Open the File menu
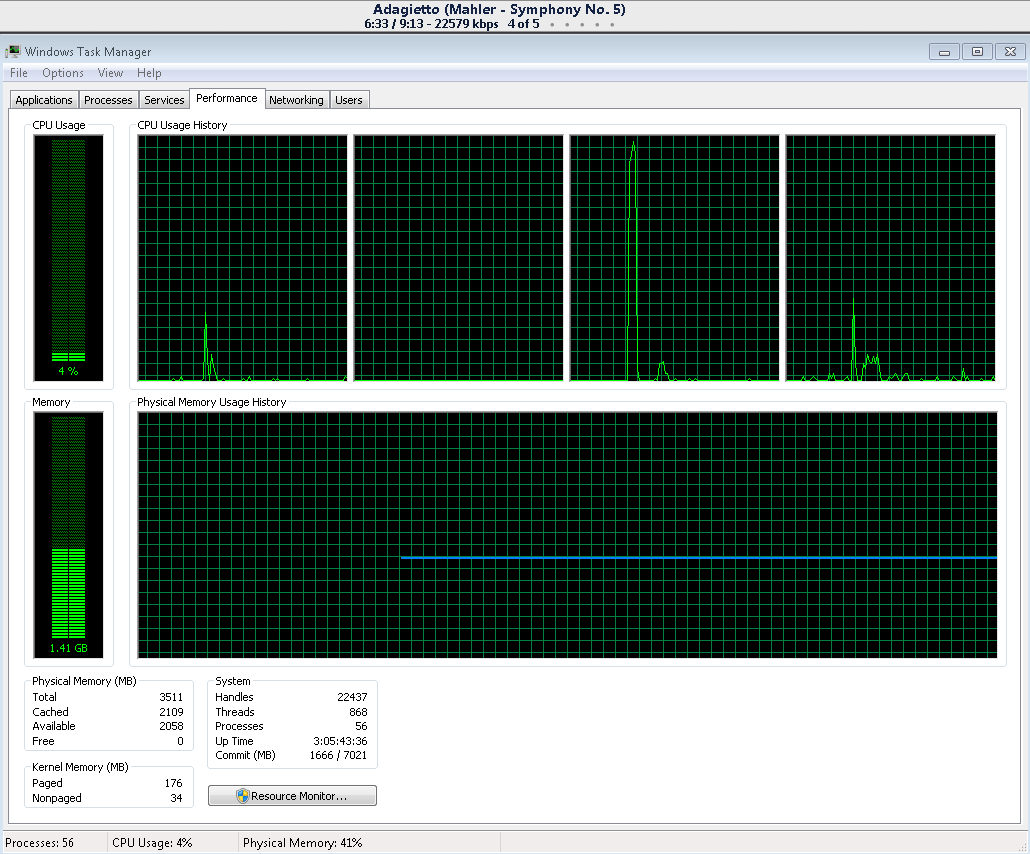Image resolution: width=1030 pixels, height=854 pixels. click(18, 73)
